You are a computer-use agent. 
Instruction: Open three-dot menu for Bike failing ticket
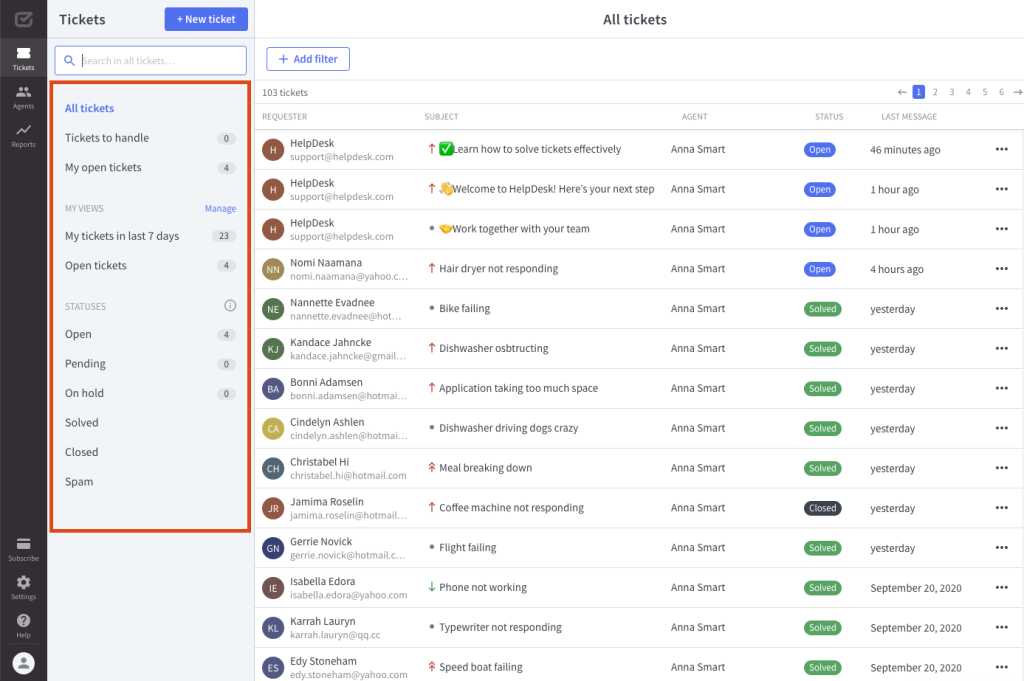1001,309
